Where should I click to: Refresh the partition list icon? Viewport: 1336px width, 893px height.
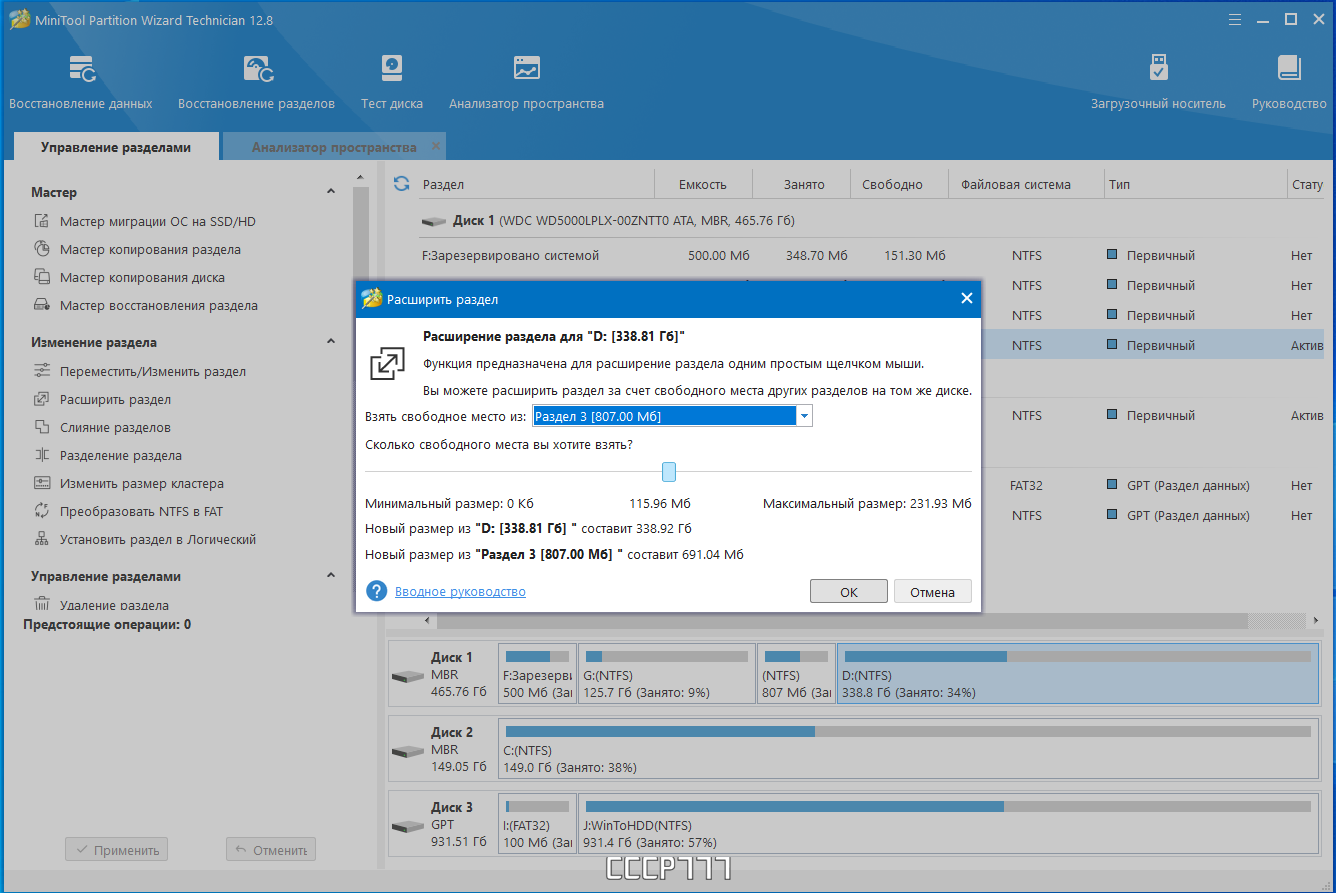coord(402,184)
